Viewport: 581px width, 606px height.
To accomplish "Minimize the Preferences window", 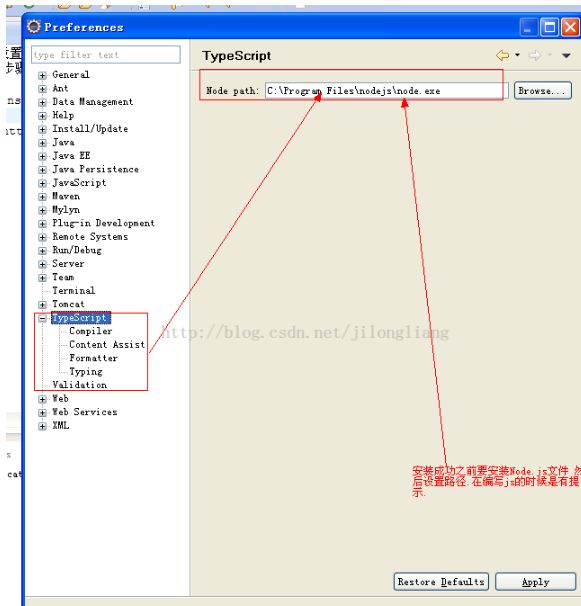I will pyautogui.click(x=528, y=27).
